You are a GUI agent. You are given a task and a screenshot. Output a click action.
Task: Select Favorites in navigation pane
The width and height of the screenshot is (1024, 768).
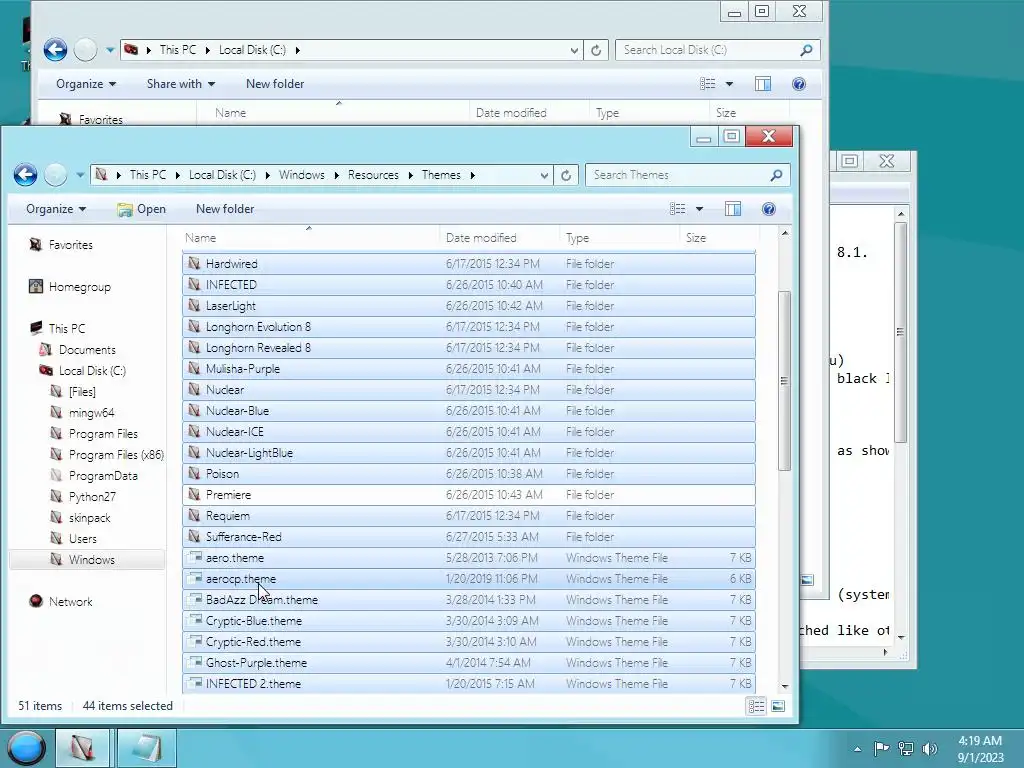(71, 245)
